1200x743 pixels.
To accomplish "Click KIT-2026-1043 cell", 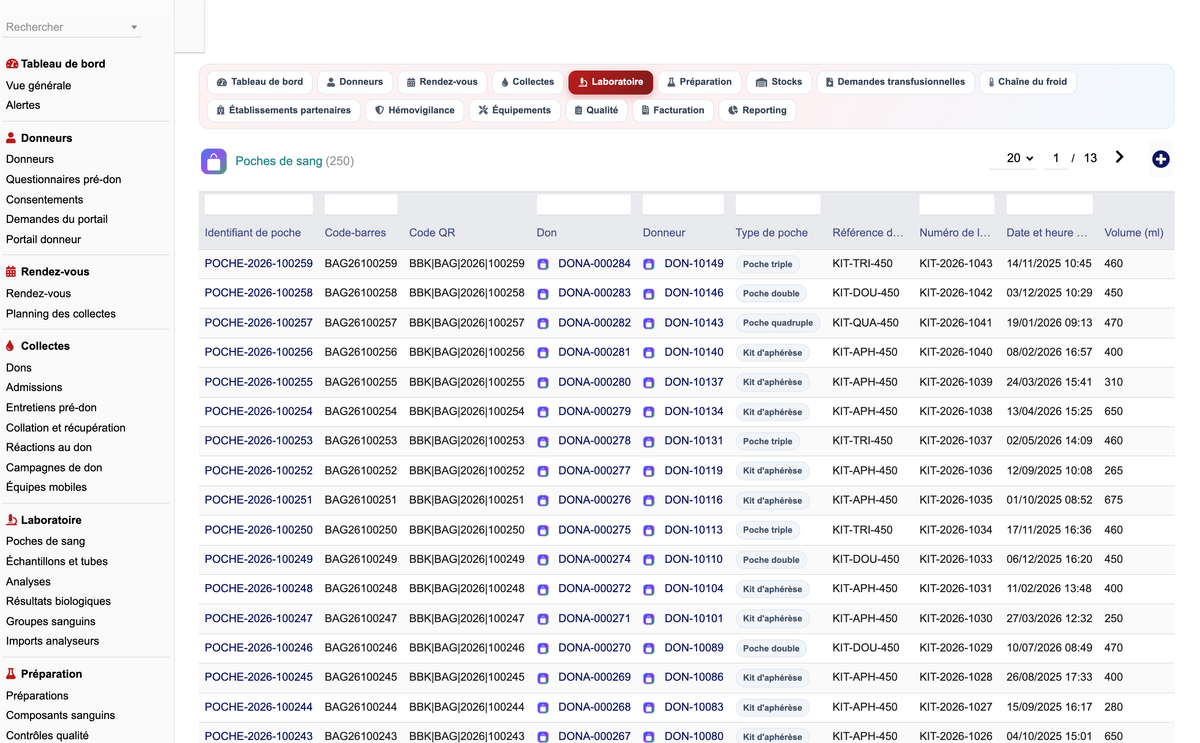I will point(956,264).
